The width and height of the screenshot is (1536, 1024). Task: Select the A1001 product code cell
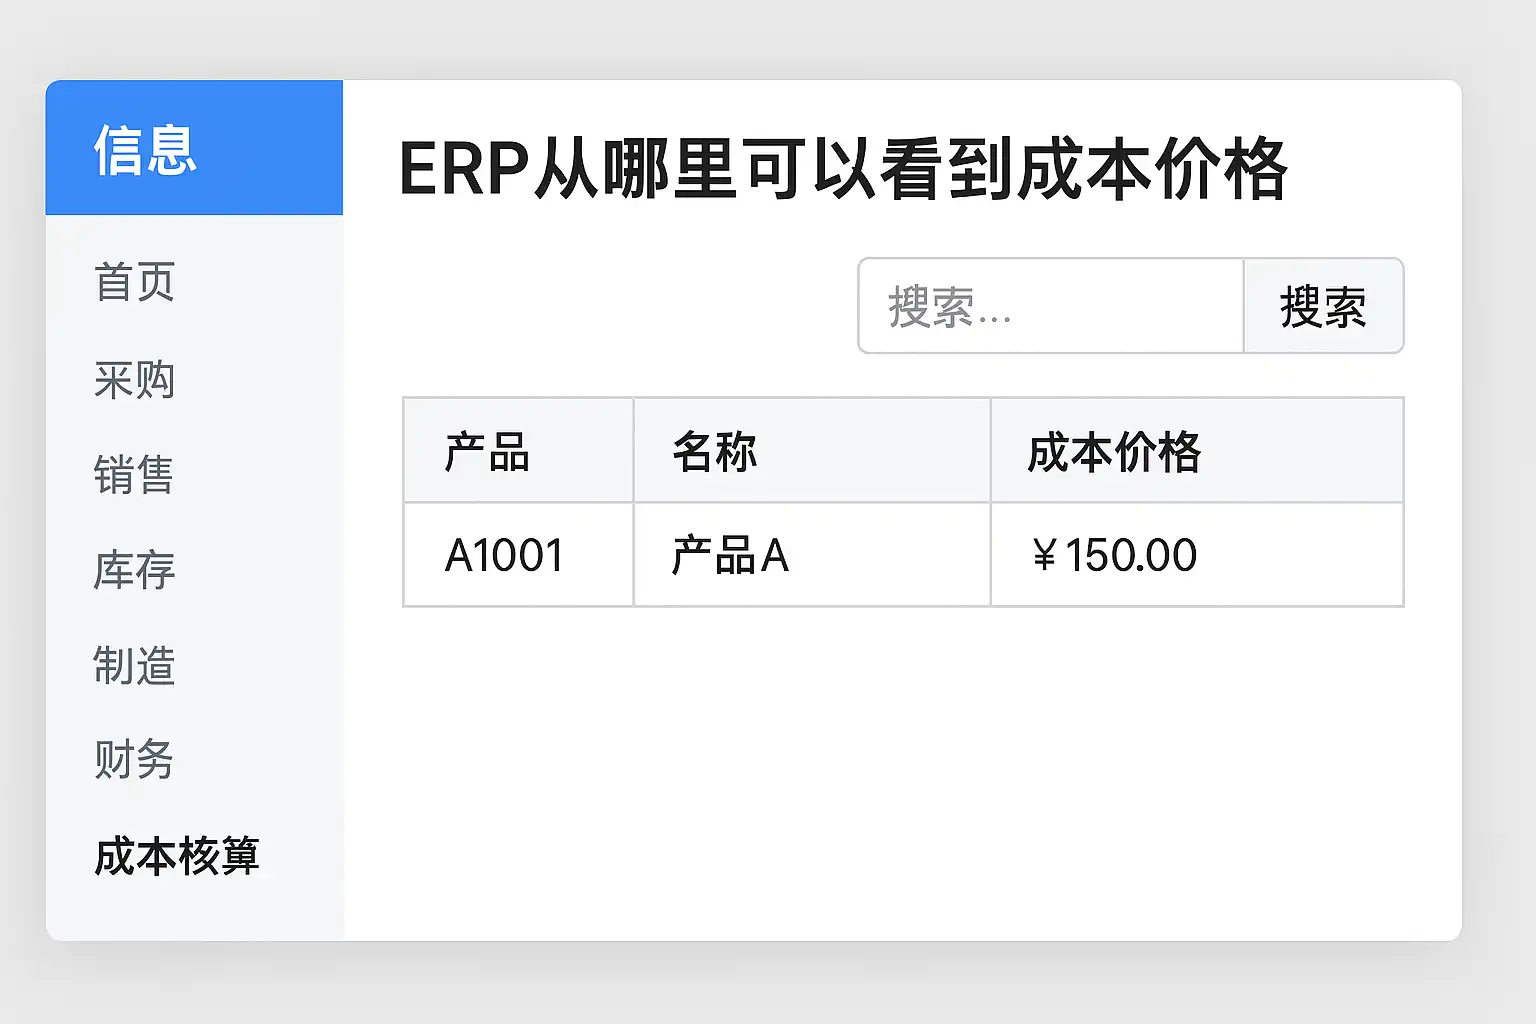[x=505, y=555]
